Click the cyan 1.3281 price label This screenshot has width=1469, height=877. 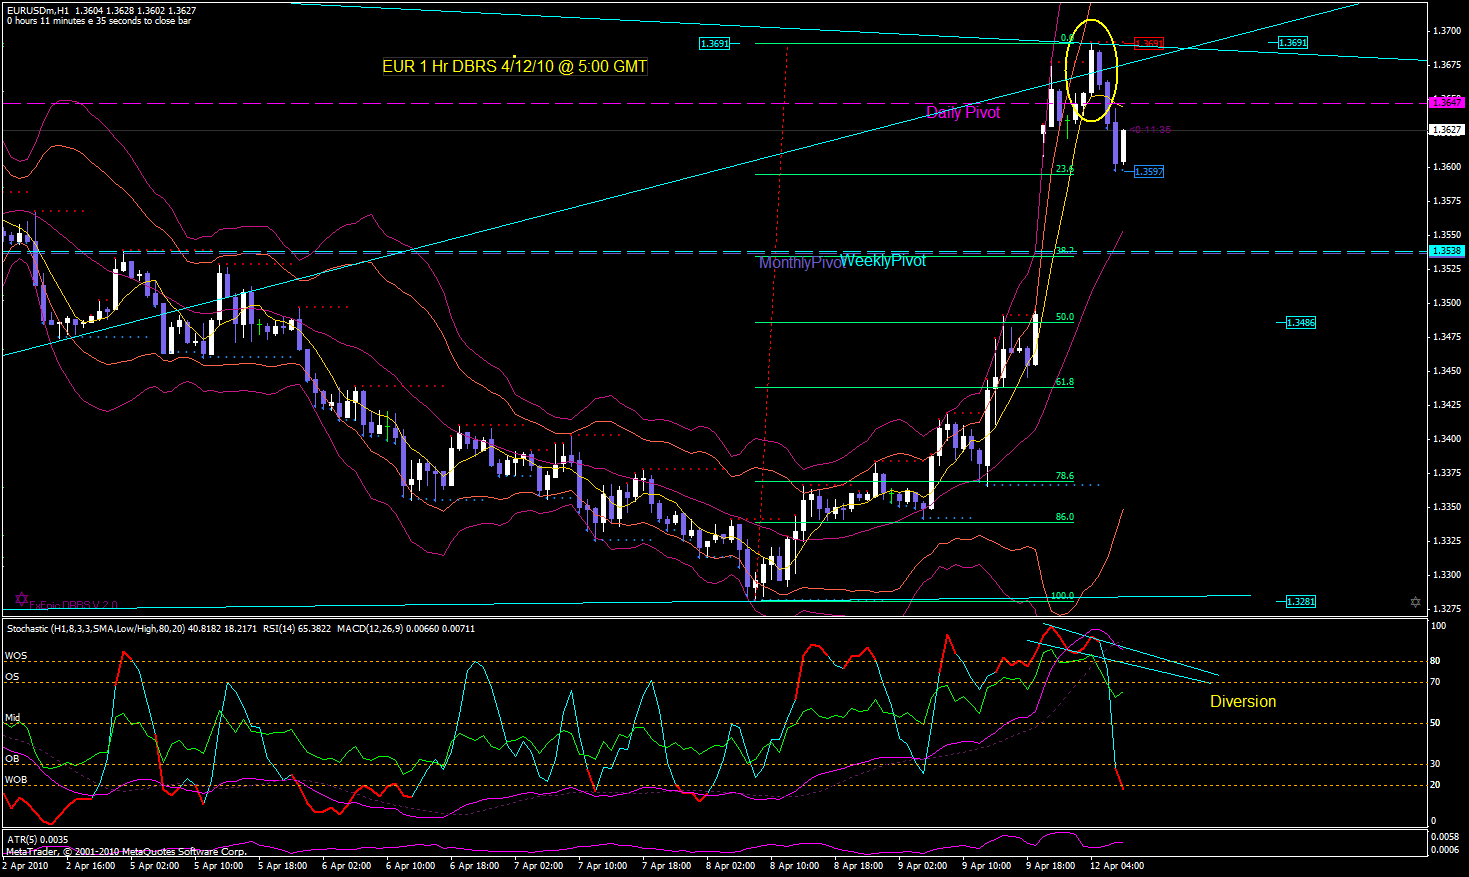tap(1300, 602)
